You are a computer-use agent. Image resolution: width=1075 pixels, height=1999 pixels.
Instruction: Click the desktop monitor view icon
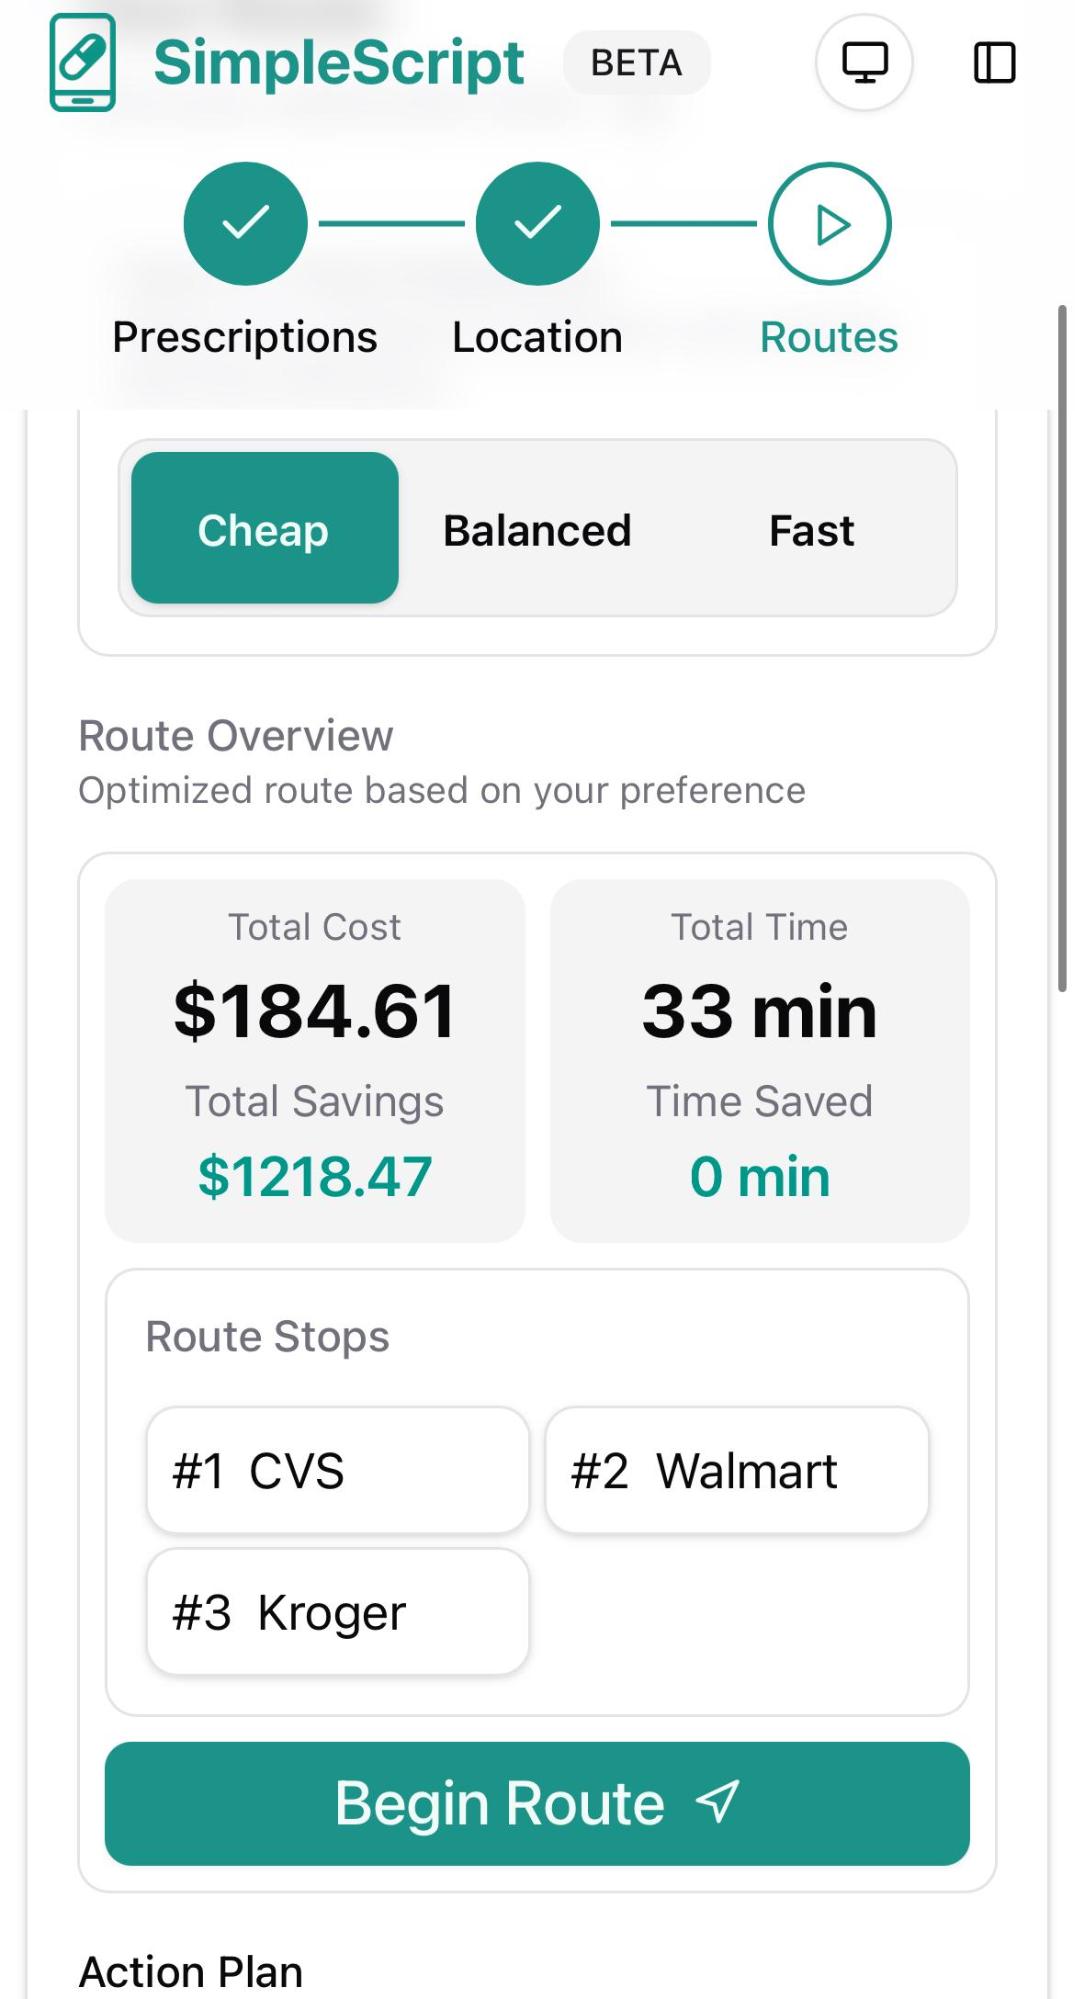(864, 62)
